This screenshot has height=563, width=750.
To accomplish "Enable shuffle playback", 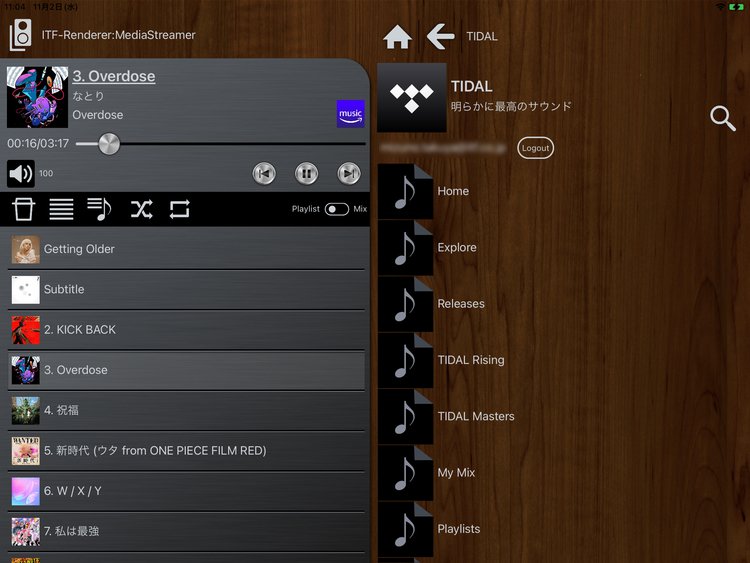I will coord(142,209).
